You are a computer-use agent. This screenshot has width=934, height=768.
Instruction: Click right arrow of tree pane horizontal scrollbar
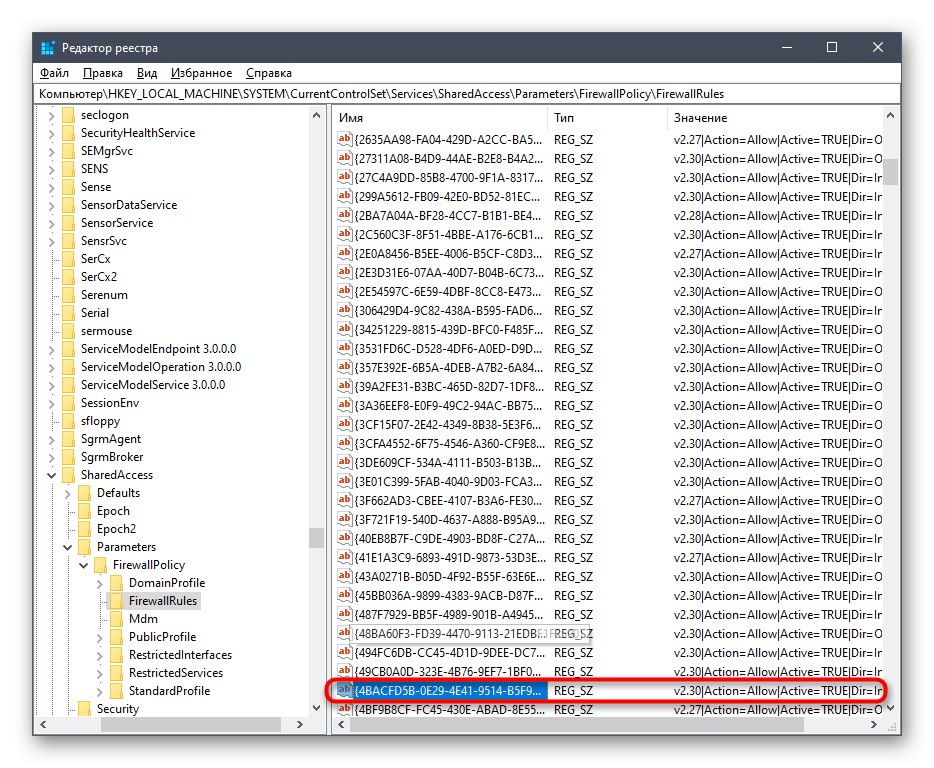[300, 725]
